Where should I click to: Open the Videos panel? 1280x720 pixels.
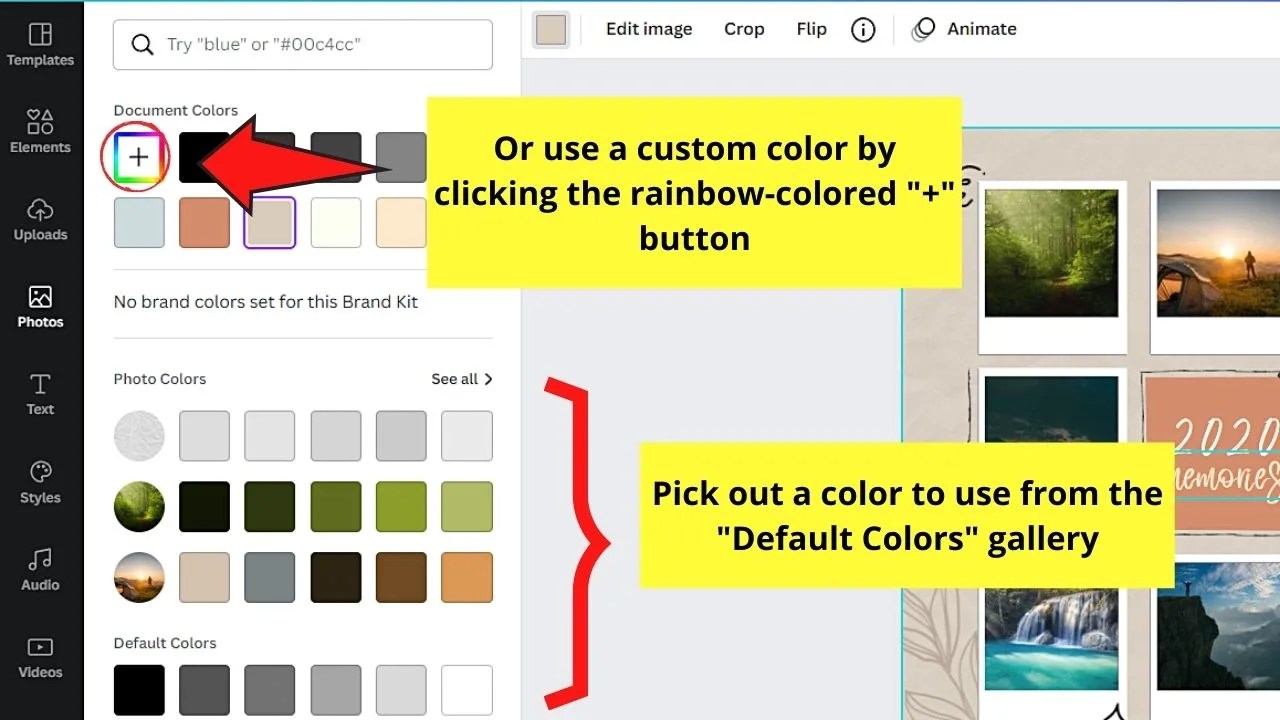40,657
